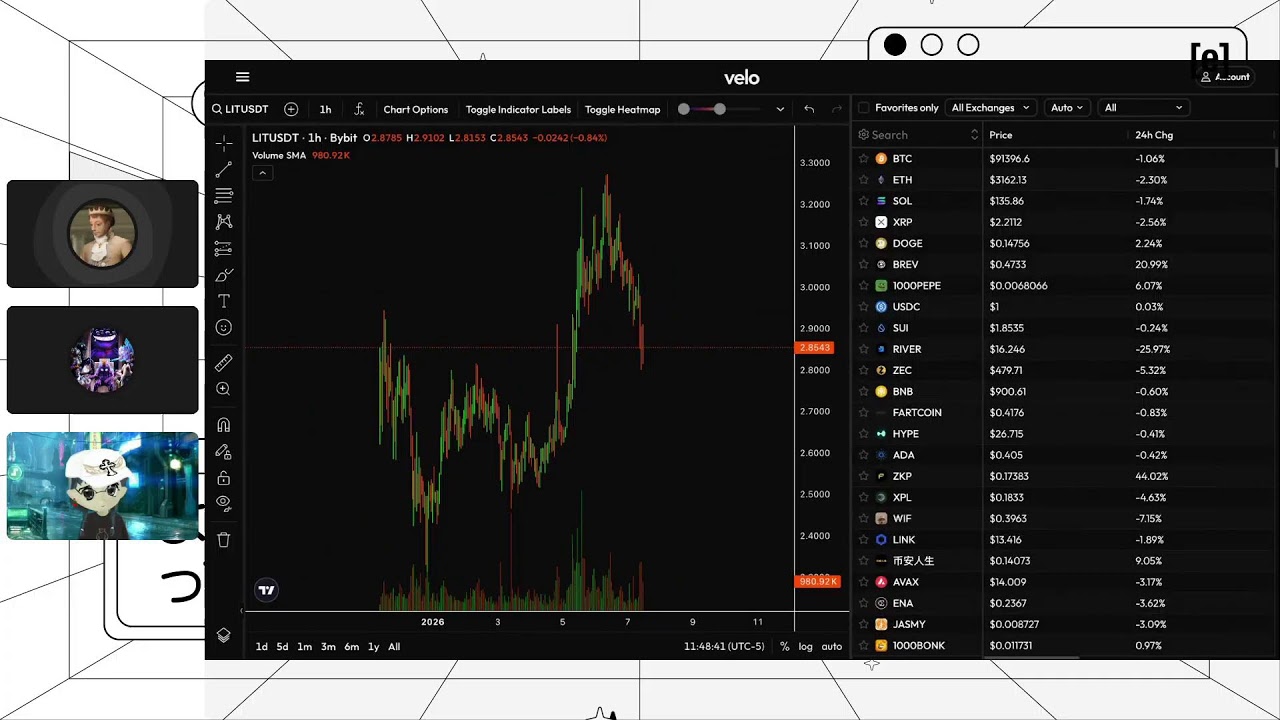This screenshot has height=720, width=1280.
Task: Switch the price scale to percent
Action: click(785, 647)
